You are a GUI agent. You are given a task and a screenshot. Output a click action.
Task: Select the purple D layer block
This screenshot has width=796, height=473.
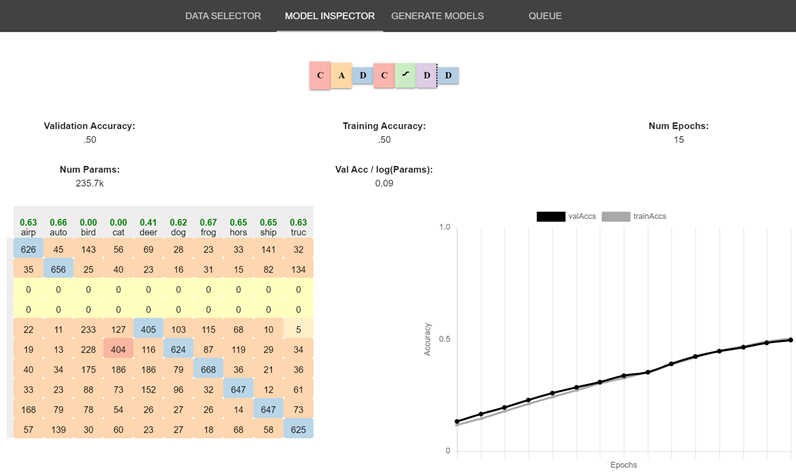click(426, 76)
